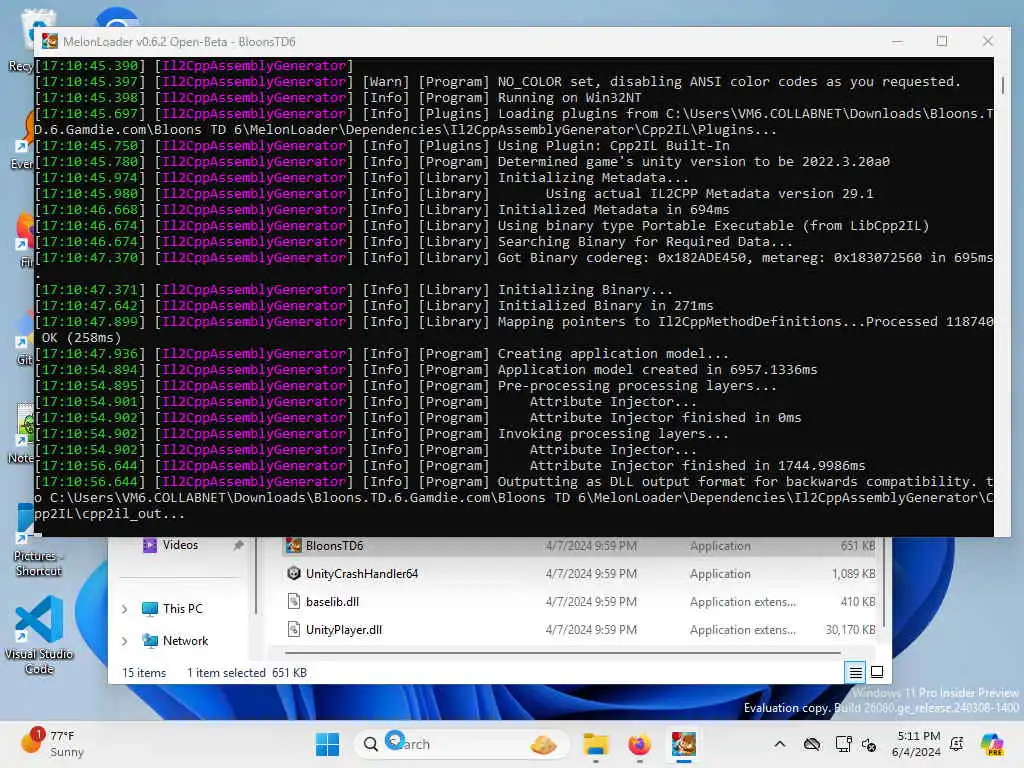
Task: Click the BloonsTD6 file icon in Explorer
Action: pyautogui.click(x=293, y=545)
